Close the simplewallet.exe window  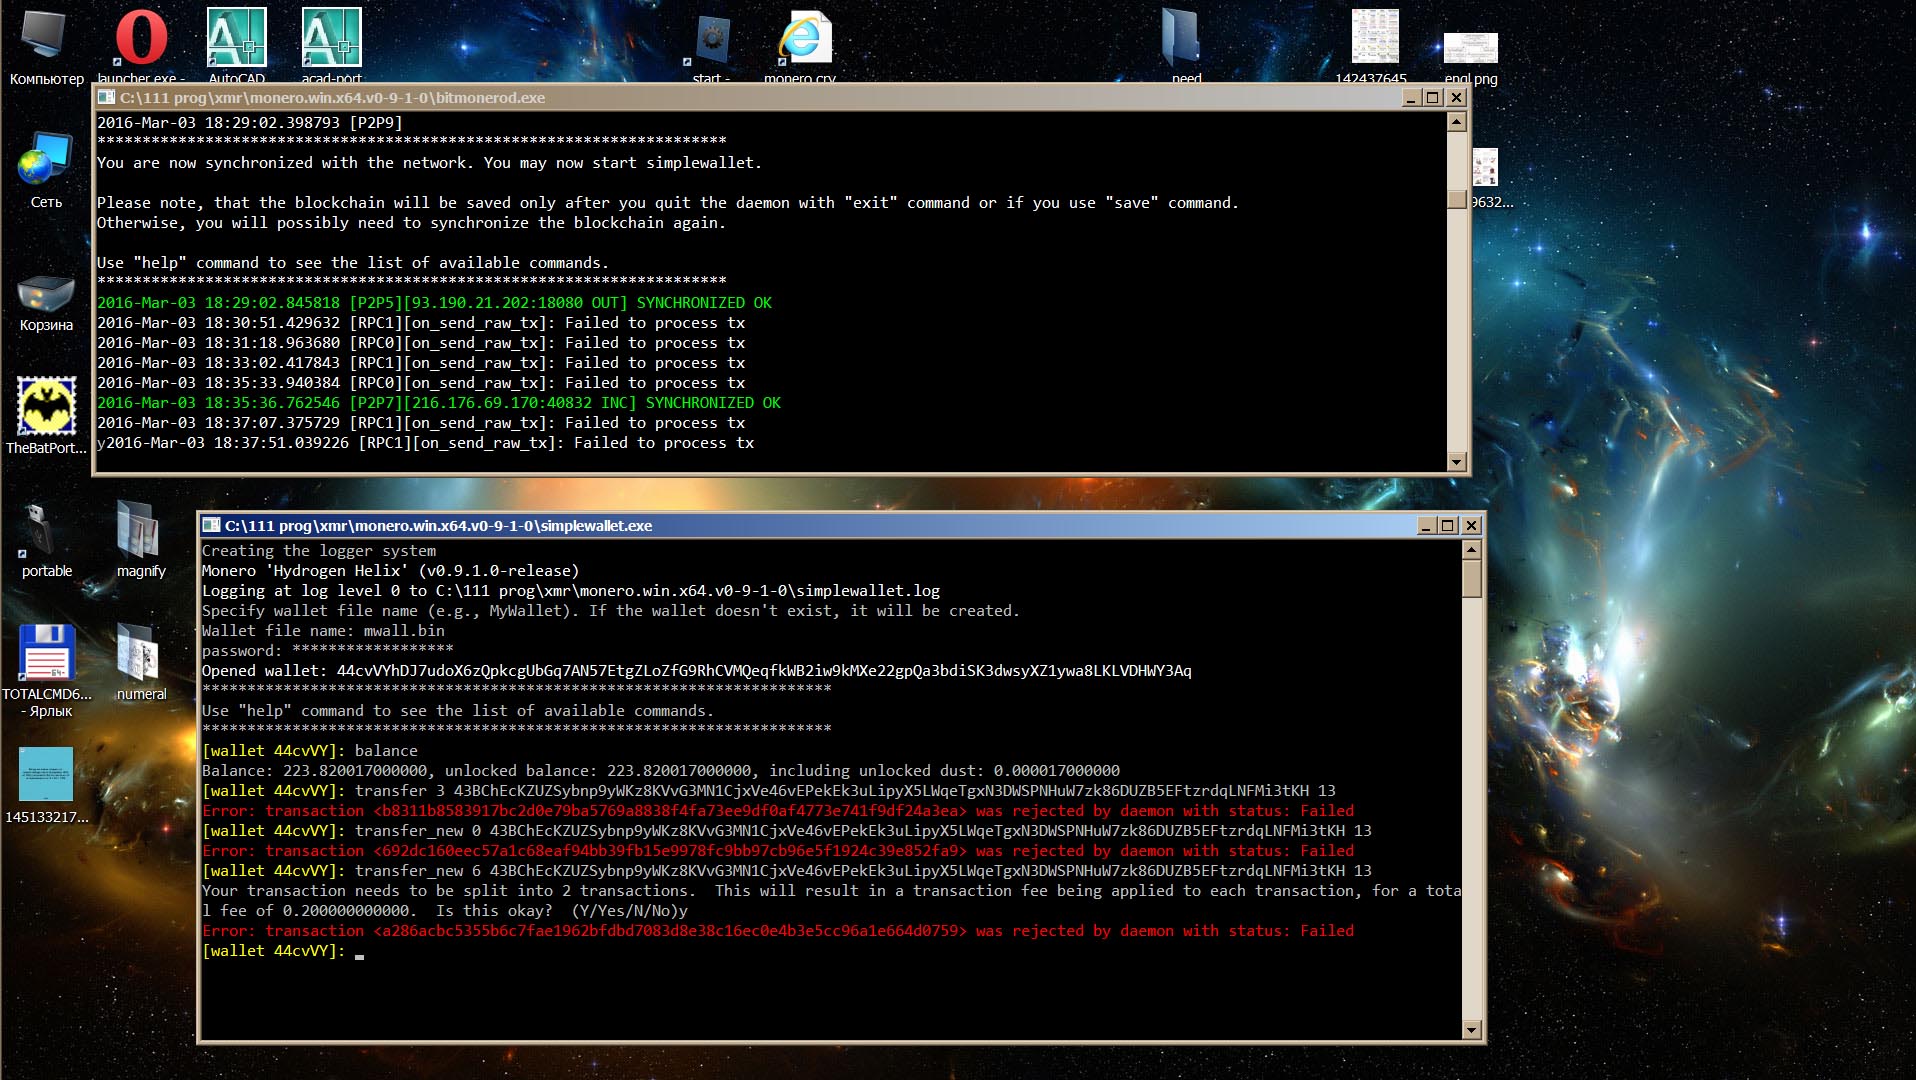1471,526
